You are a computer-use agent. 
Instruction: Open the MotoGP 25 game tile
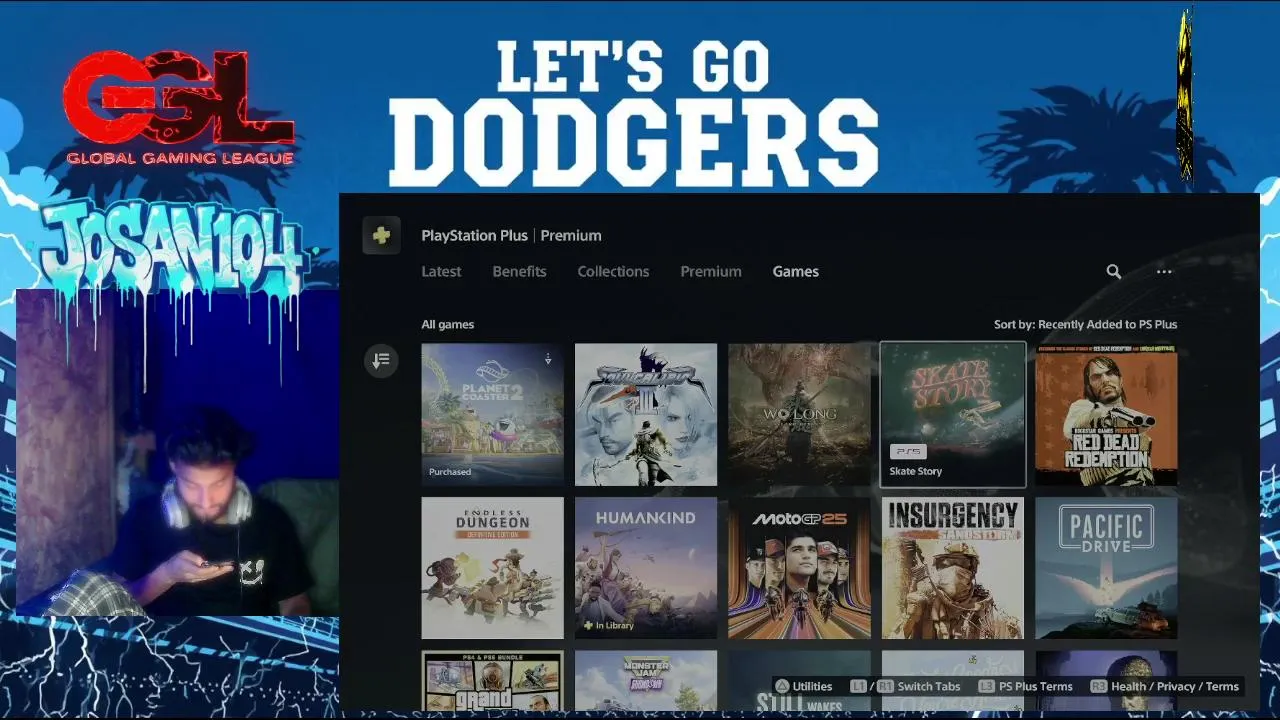tap(799, 568)
